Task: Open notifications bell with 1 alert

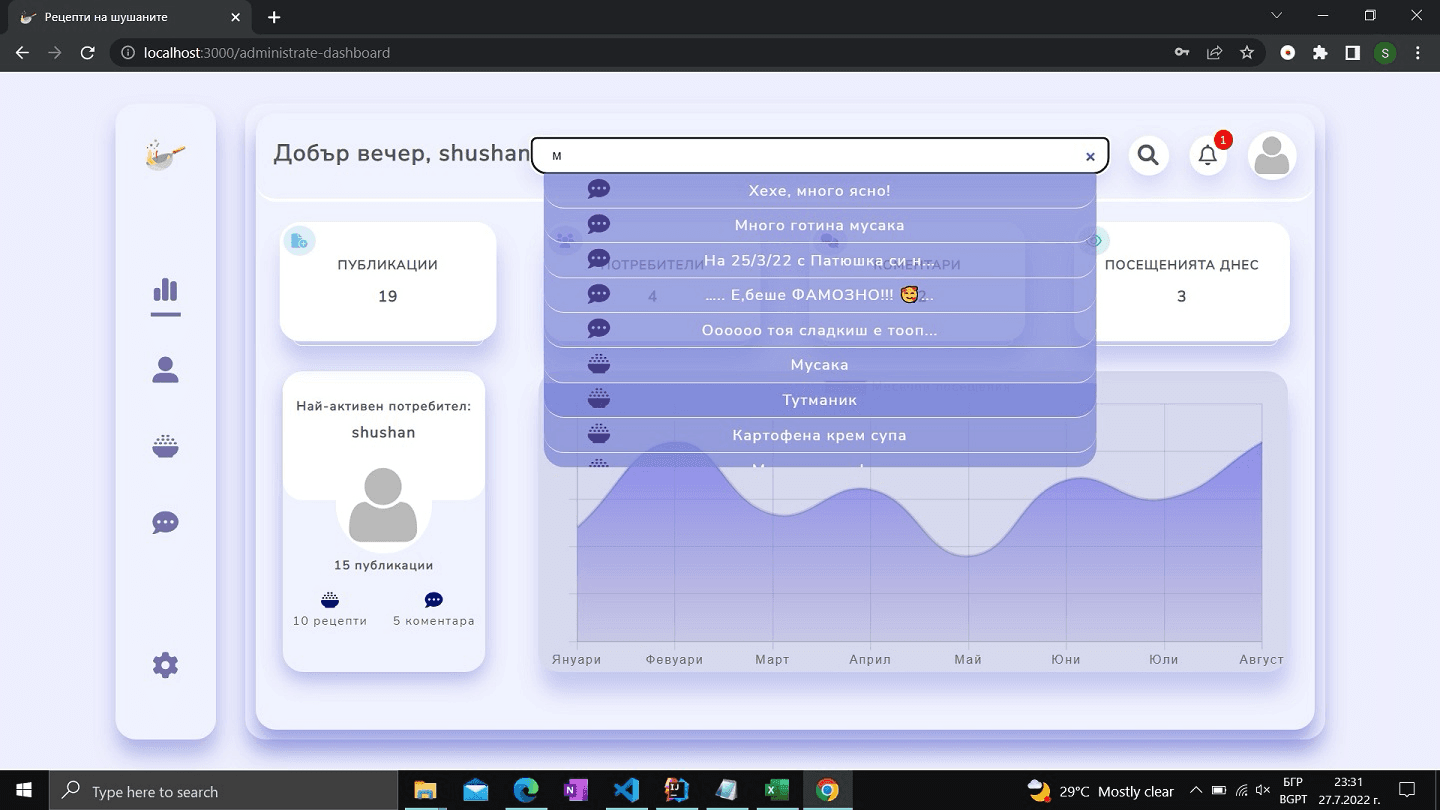Action: point(1208,155)
